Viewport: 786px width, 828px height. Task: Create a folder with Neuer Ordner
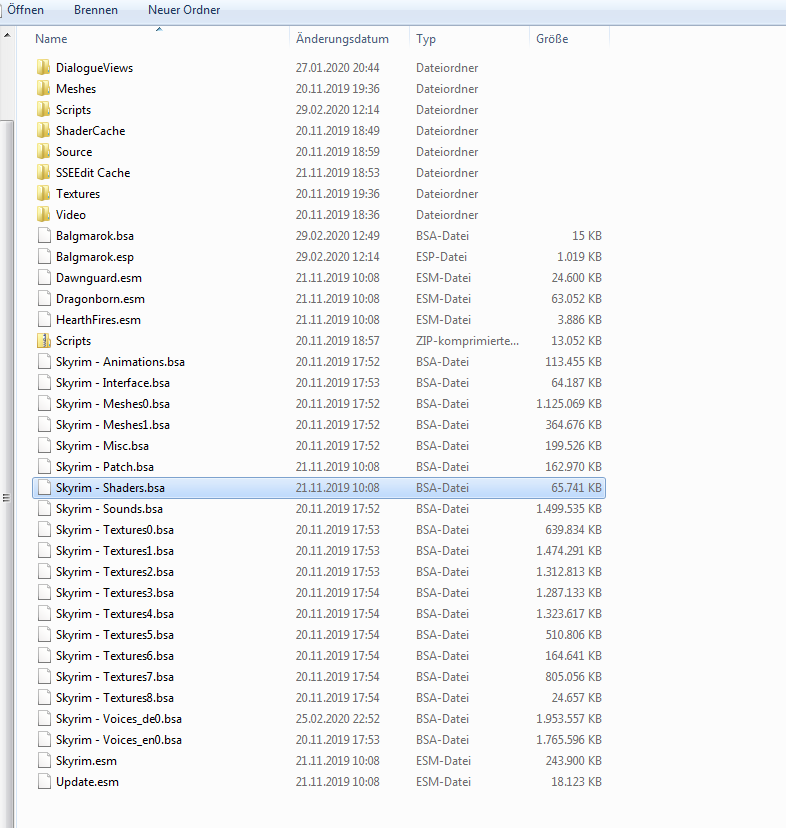click(x=184, y=10)
